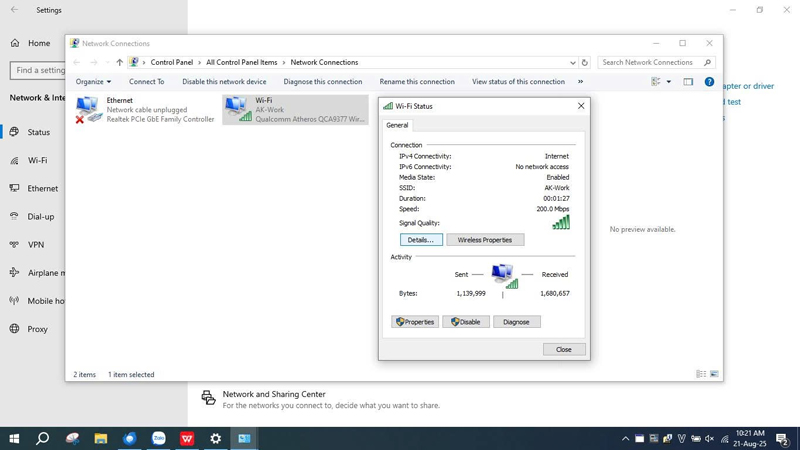Viewport: 800px width, 450px height.
Task: Choose Connect To in the command bar
Action: [x=146, y=82]
